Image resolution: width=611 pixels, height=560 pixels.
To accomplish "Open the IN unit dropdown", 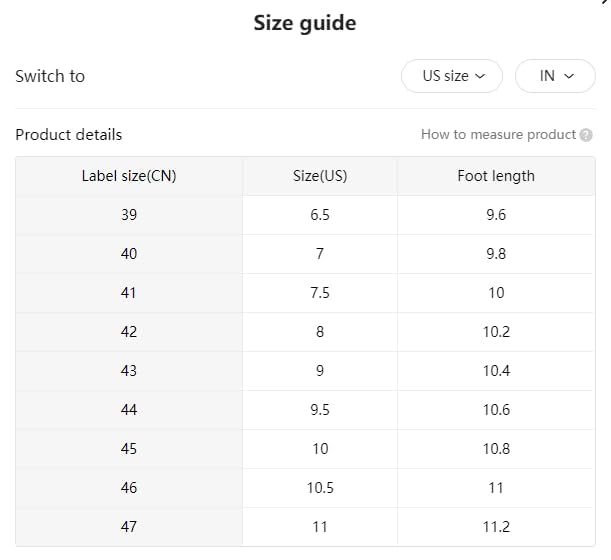I will coord(556,76).
